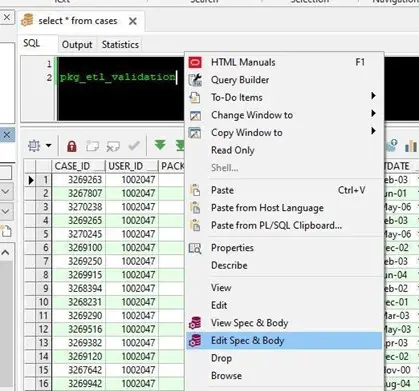Click the insert record icon in grid toolbar
The height and width of the screenshot is (391, 419).
coord(92,146)
